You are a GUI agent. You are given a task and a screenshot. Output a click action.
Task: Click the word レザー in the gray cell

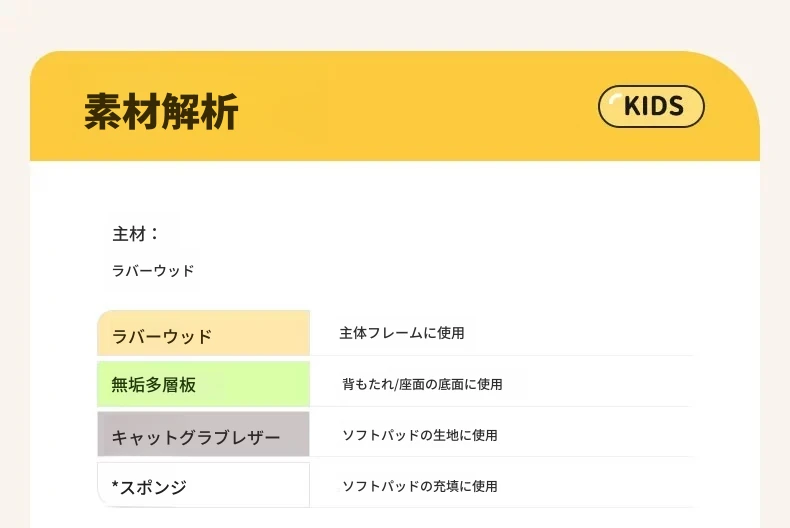tap(256, 437)
